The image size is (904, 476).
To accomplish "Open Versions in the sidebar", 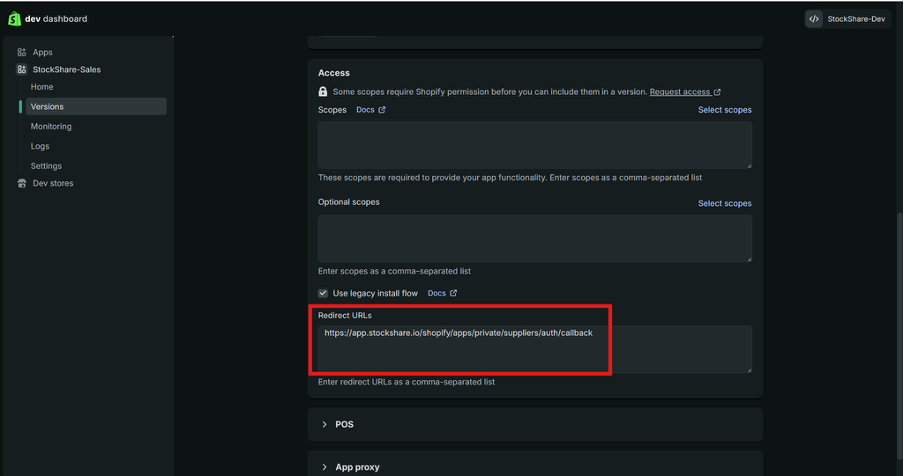I will (47, 106).
